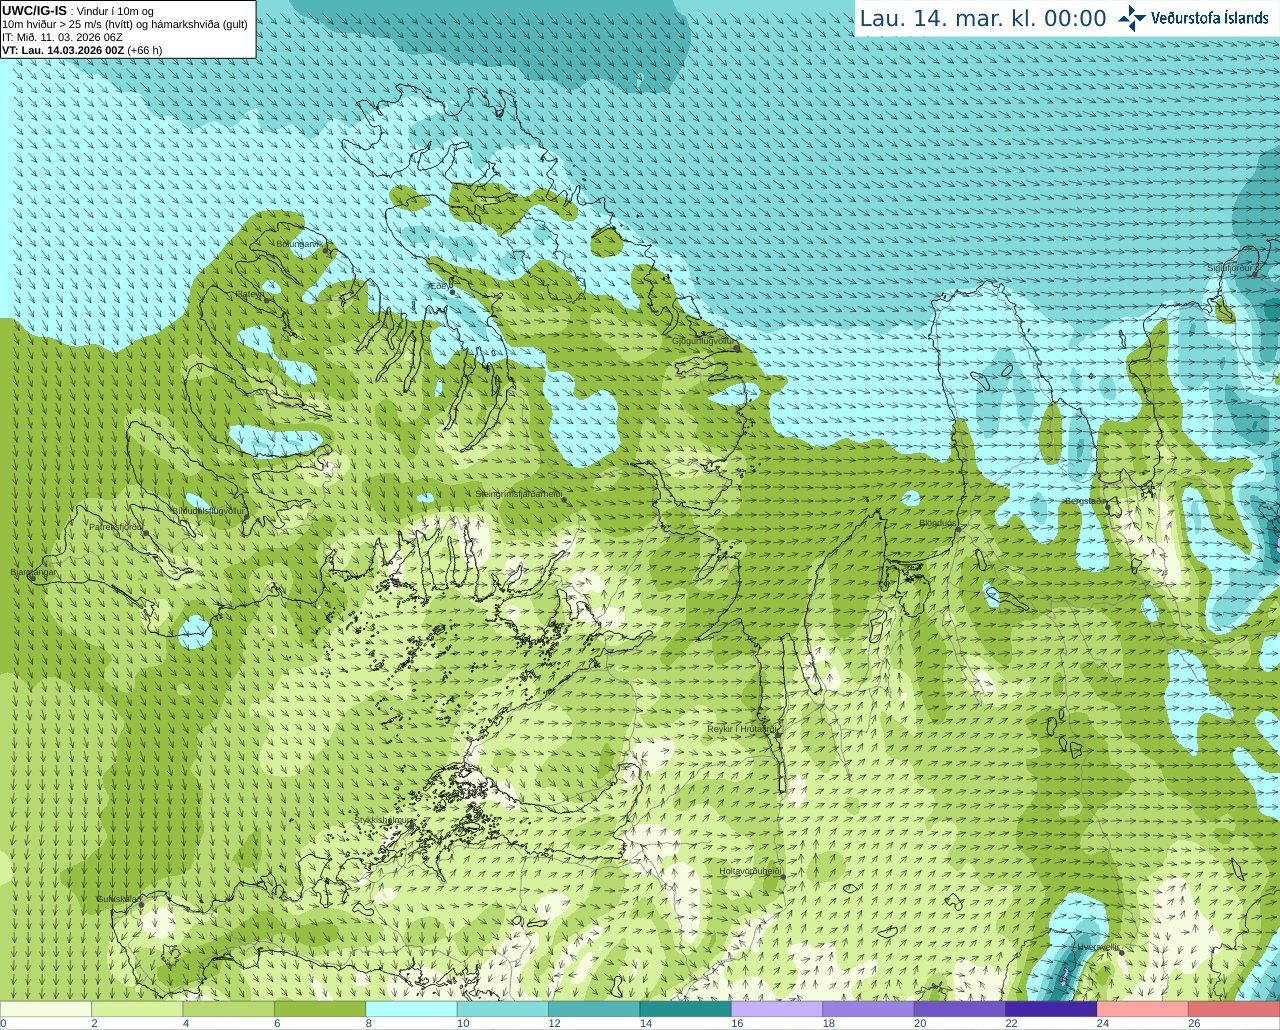Select the 6–8 m/s green legend swatch
The height and width of the screenshot is (1030, 1280).
[x=320, y=1009]
